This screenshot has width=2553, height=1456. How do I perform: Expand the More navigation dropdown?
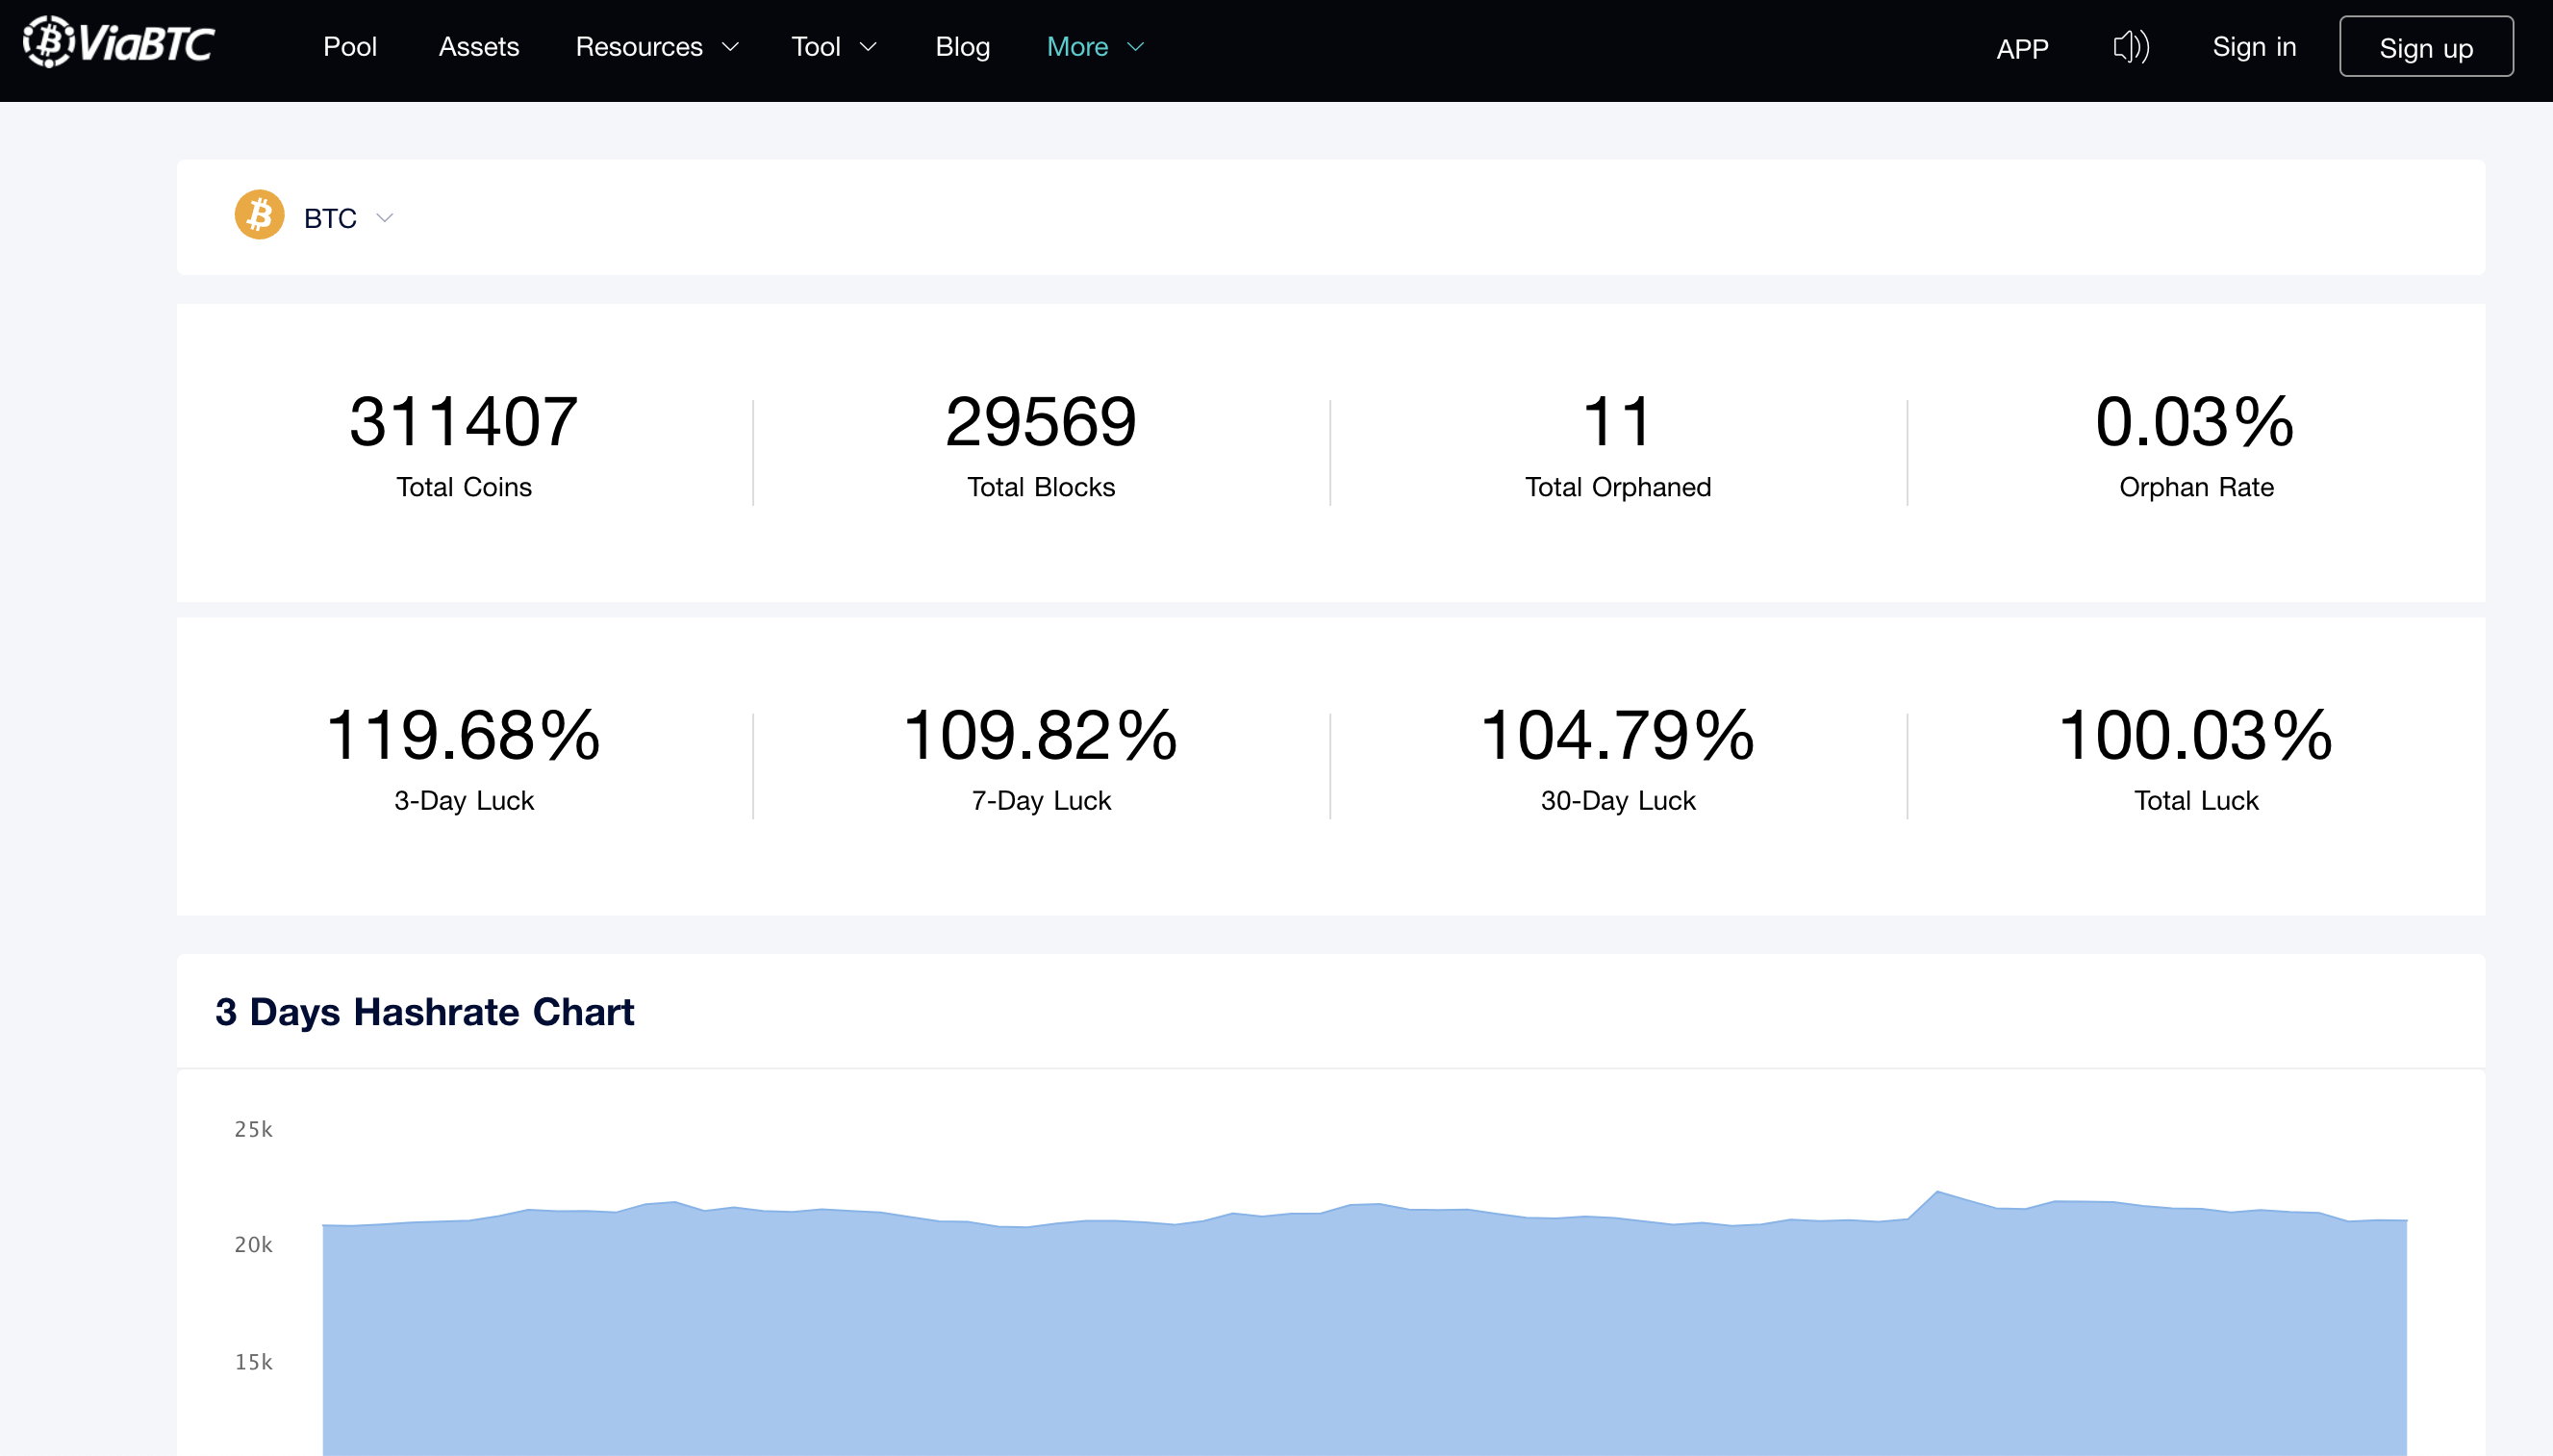[x=1095, y=47]
